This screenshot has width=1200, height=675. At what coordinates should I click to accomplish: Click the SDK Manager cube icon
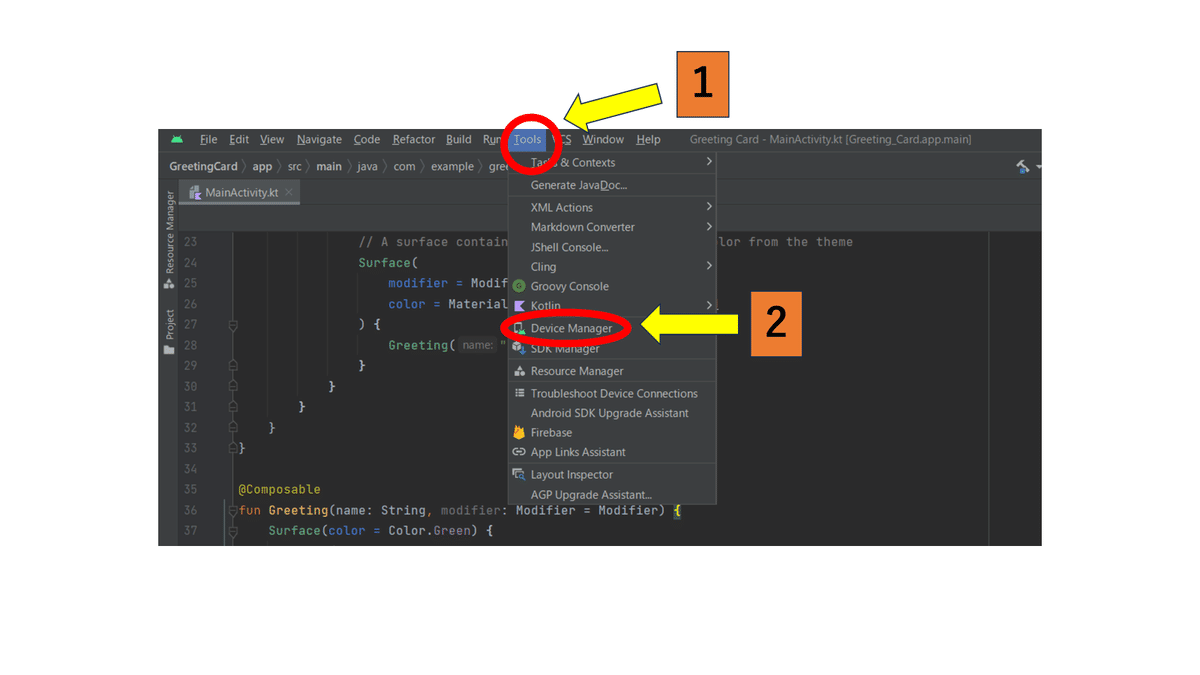(519, 348)
